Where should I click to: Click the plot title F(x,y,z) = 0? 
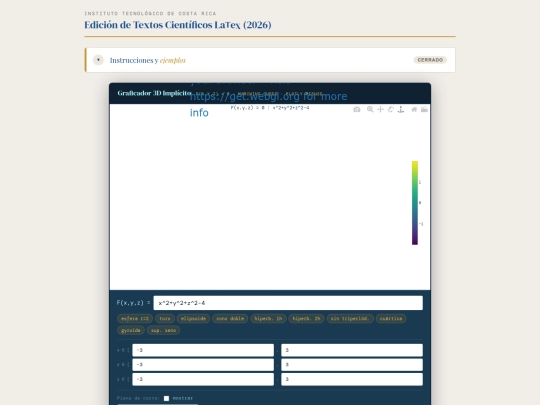270,108
